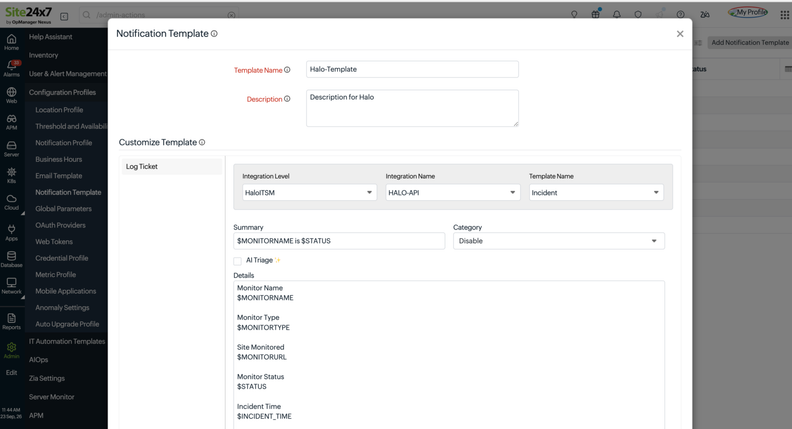792x429 pixels.
Task: Click info icon next to Template Name
Action: (287, 70)
